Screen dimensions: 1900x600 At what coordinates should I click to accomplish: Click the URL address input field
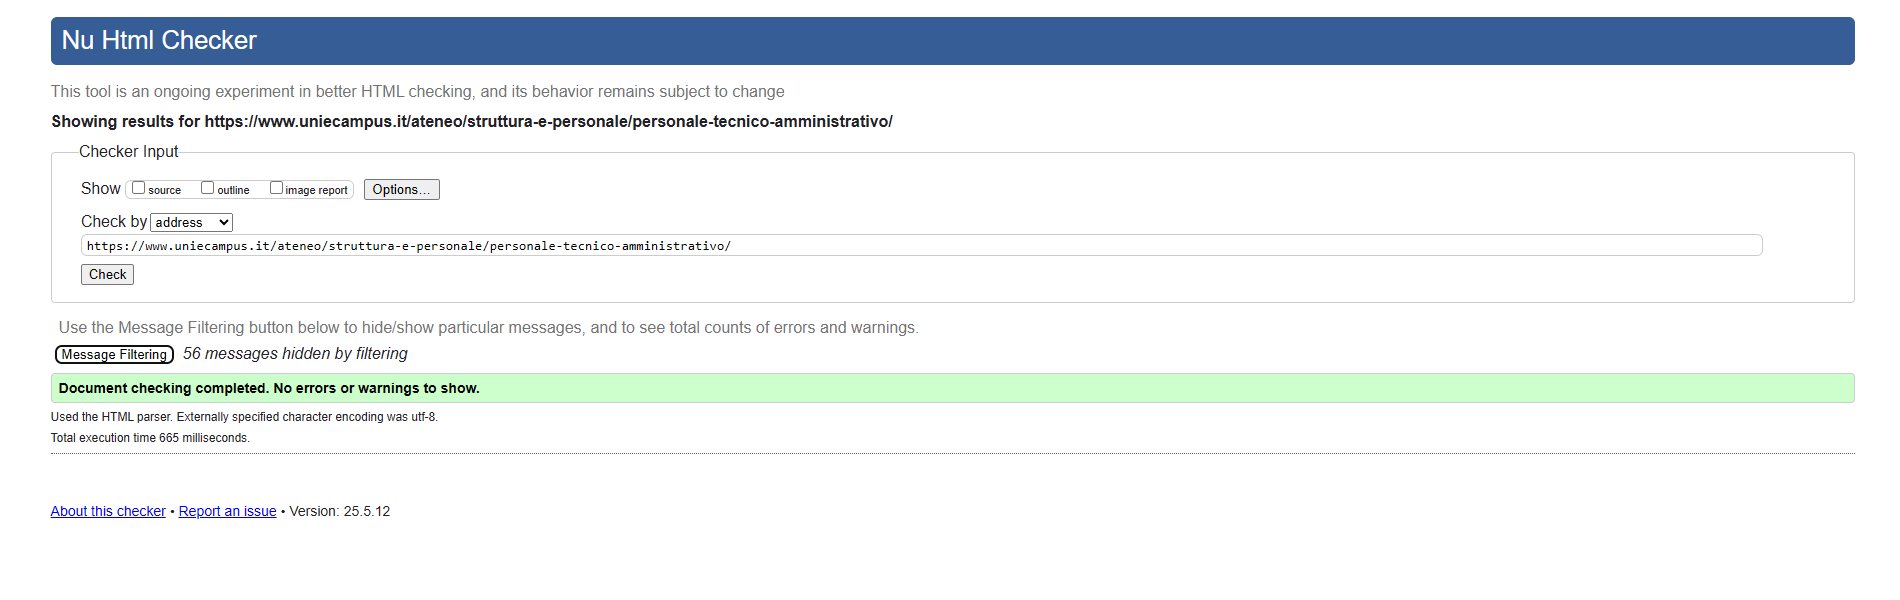(920, 245)
